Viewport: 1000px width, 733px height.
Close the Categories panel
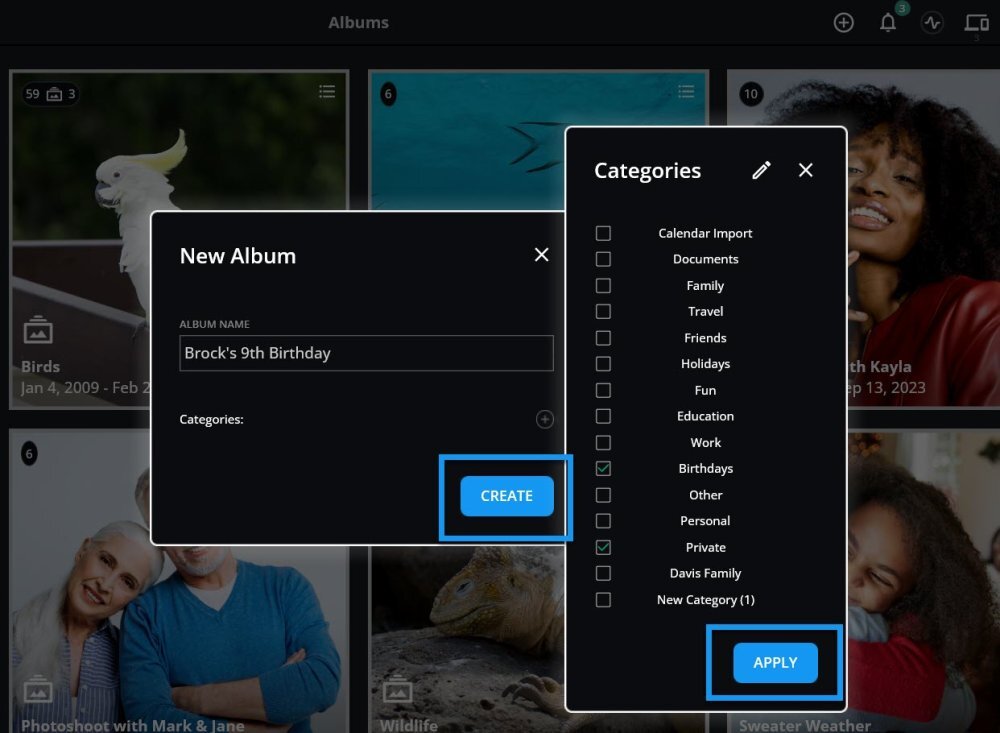click(x=805, y=170)
